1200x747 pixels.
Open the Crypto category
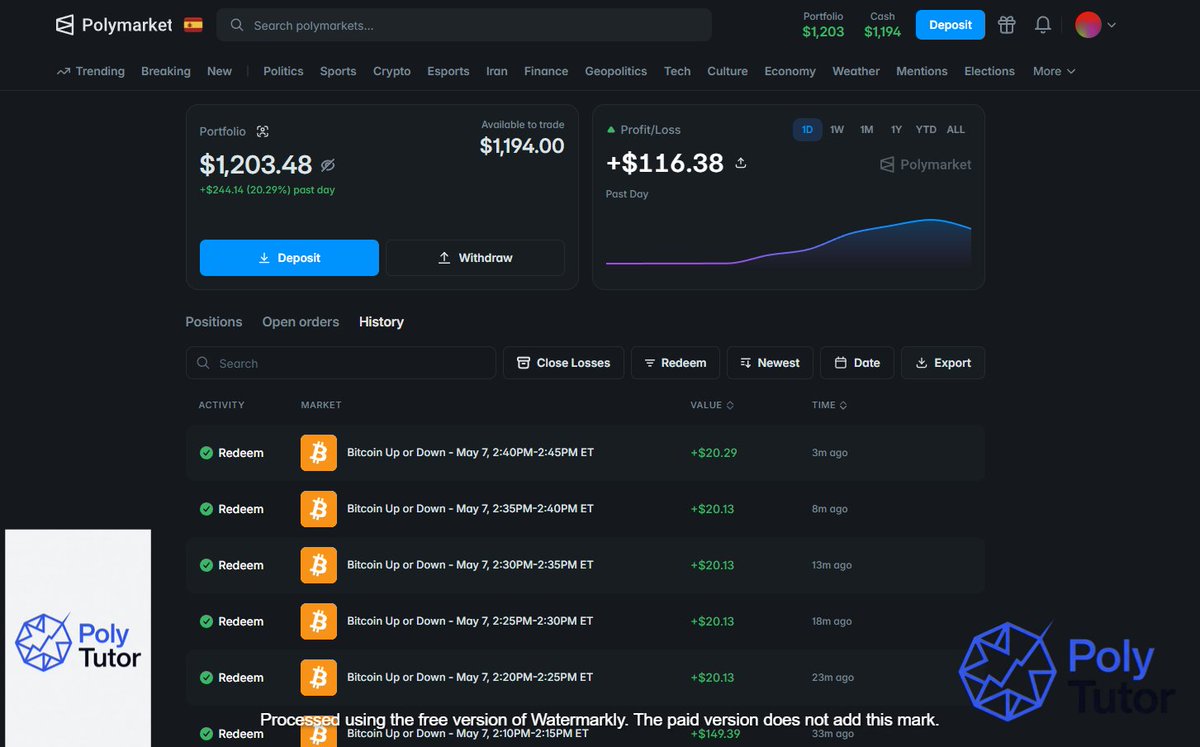pyautogui.click(x=392, y=71)
